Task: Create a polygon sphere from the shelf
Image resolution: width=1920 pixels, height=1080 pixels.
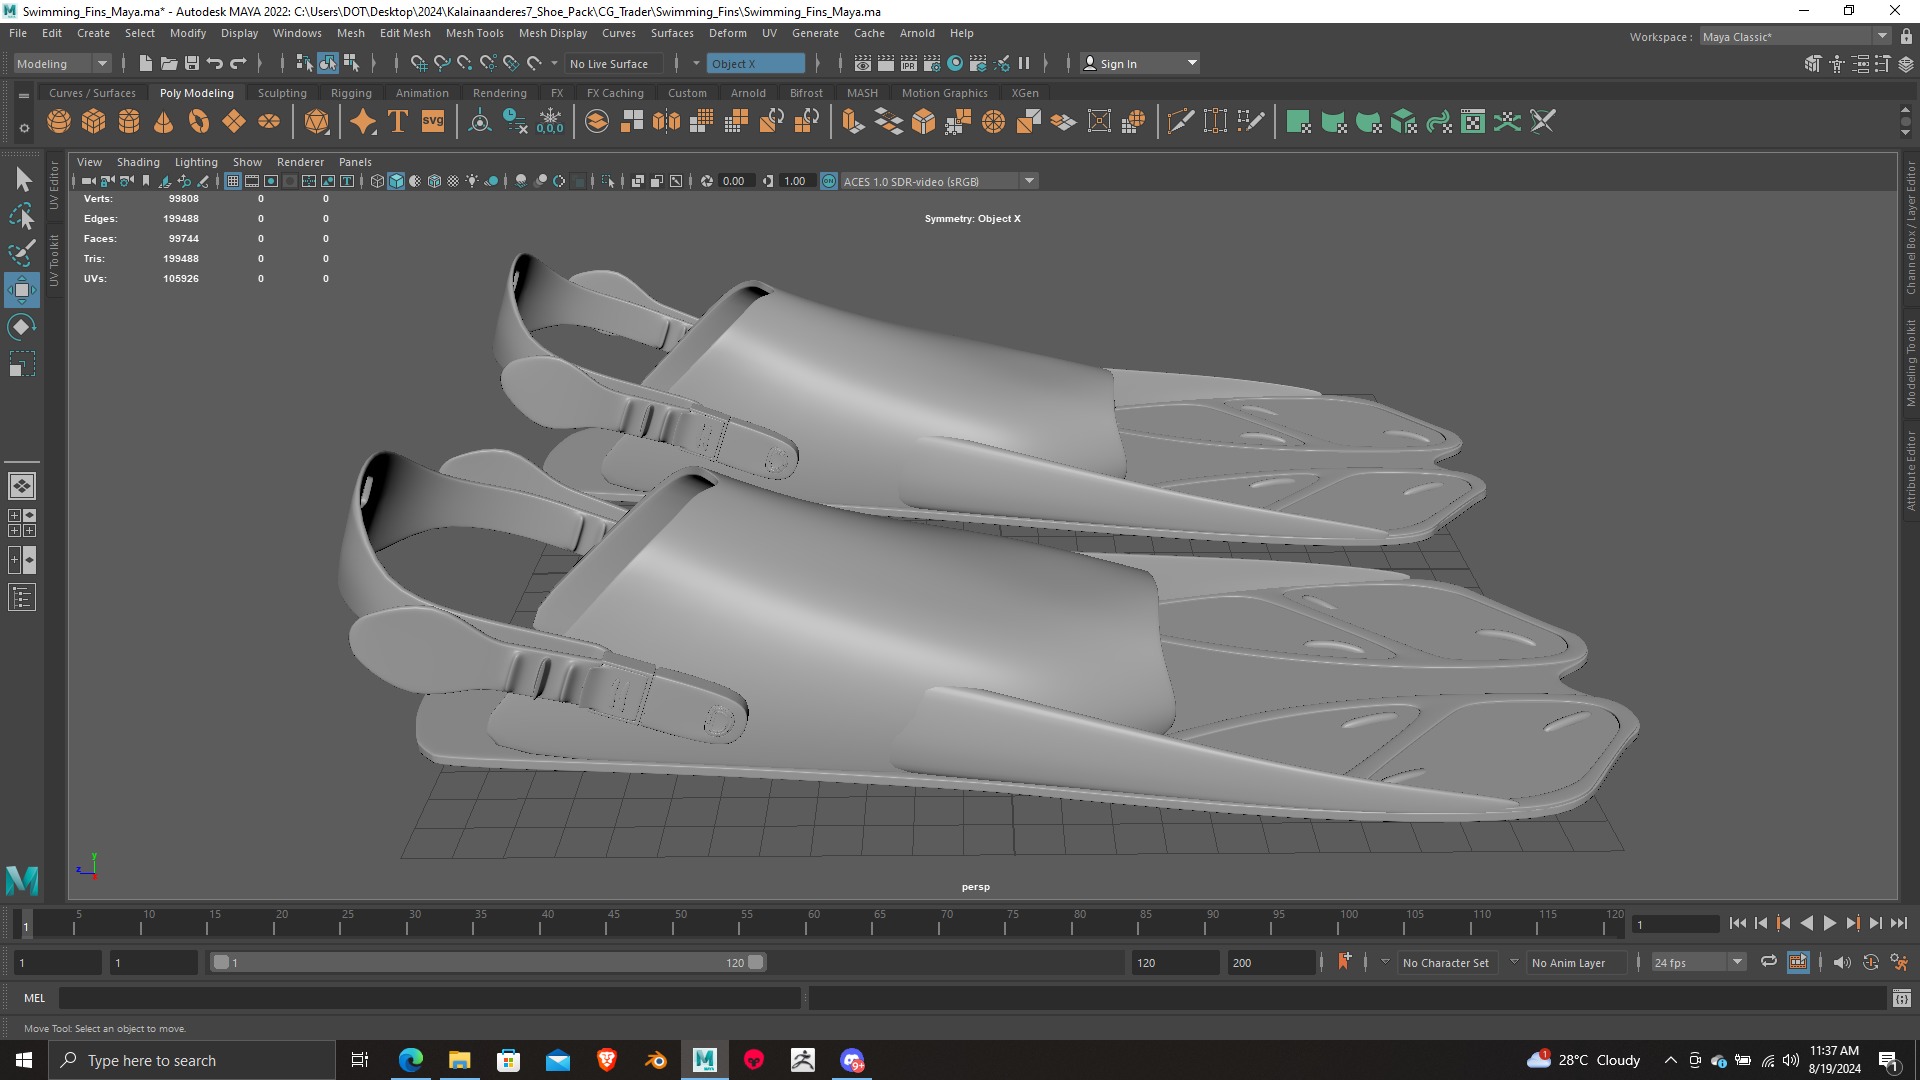Action: pyautogui.click(x=59, y=122)
